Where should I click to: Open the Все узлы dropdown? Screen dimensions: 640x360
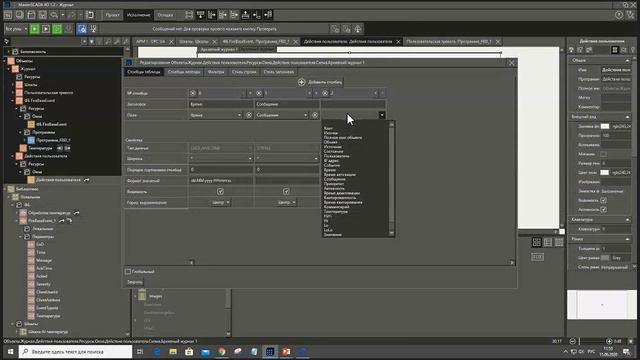click(x=16, y=29)
